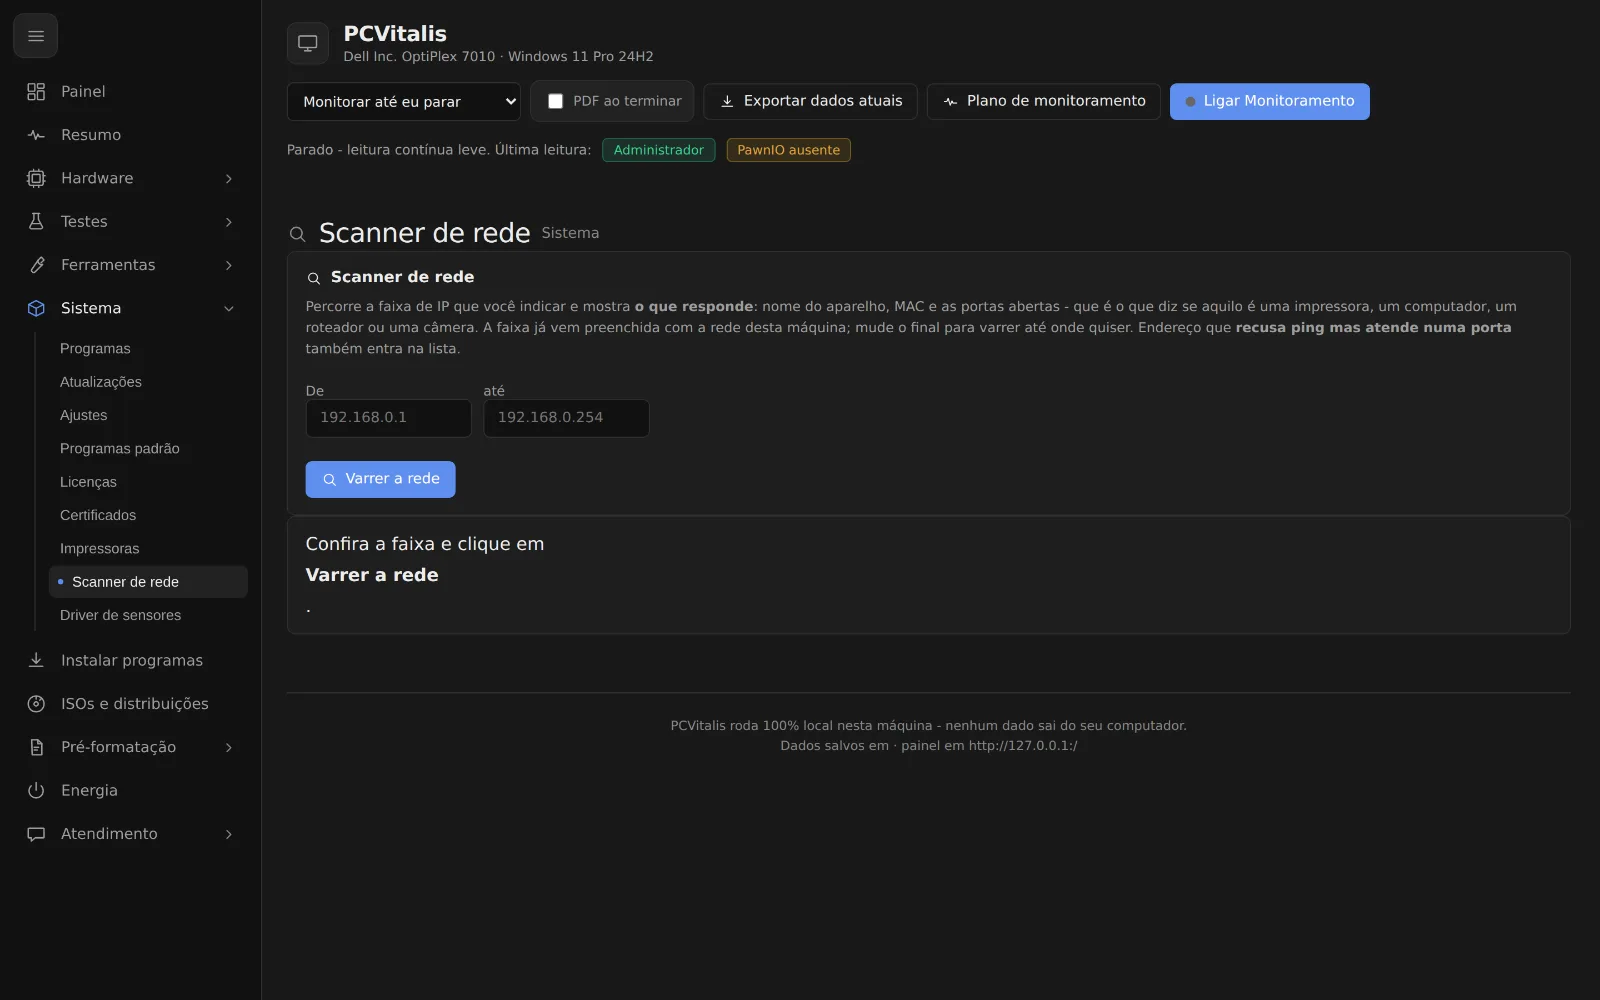Open Driver de sensores page

click(x=148, y=615)
